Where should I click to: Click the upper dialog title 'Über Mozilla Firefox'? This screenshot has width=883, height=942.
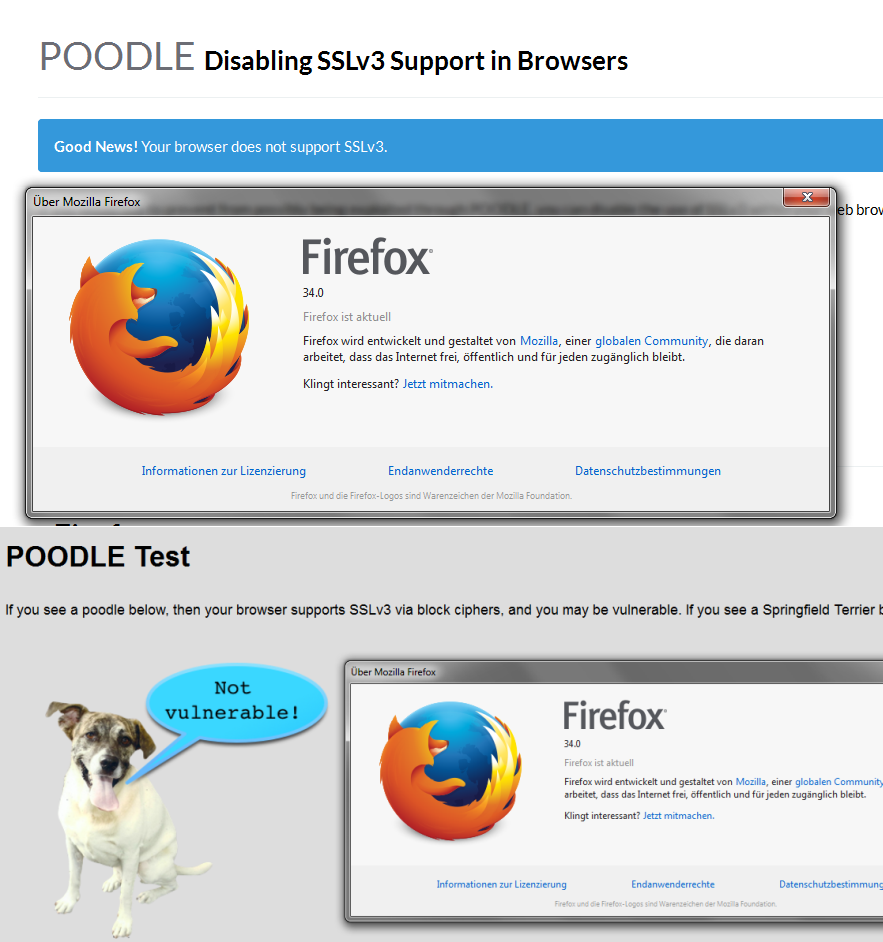[86, 202]
